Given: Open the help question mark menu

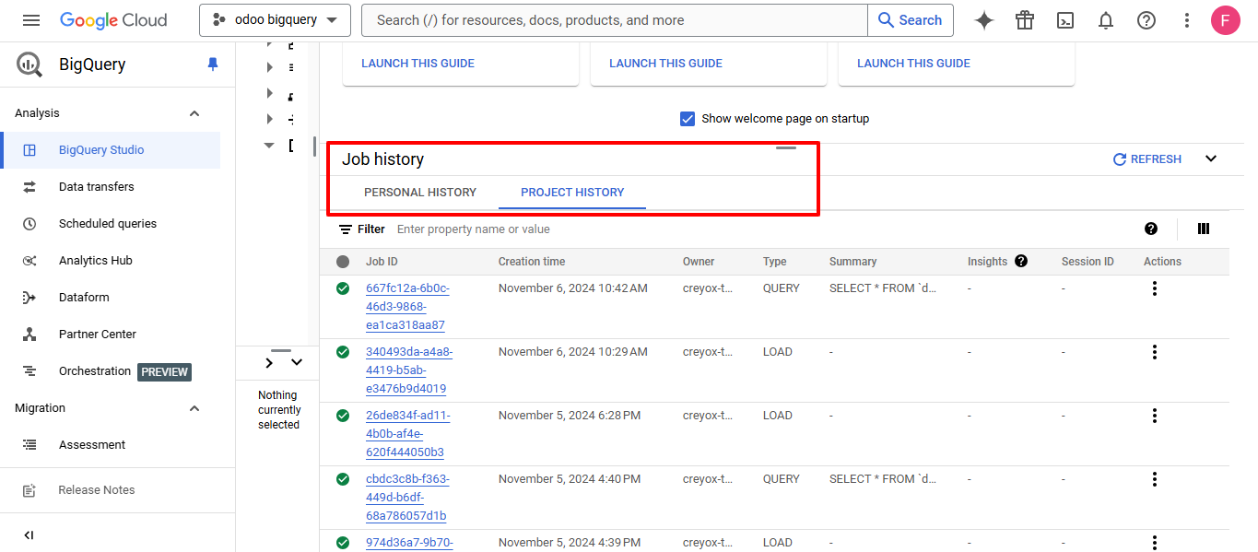Looking at the screenshot, I should pyautogui.click(x=1146, y=20).
